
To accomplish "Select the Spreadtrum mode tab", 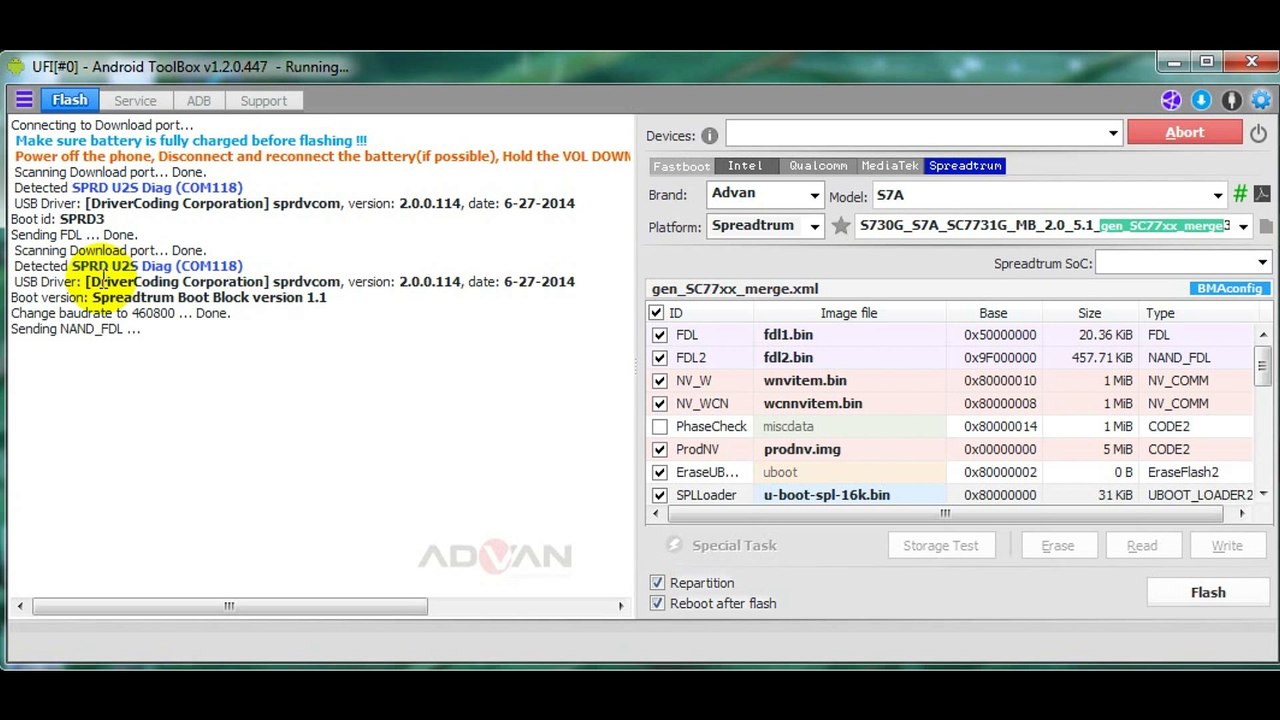I will coord(965,166).
